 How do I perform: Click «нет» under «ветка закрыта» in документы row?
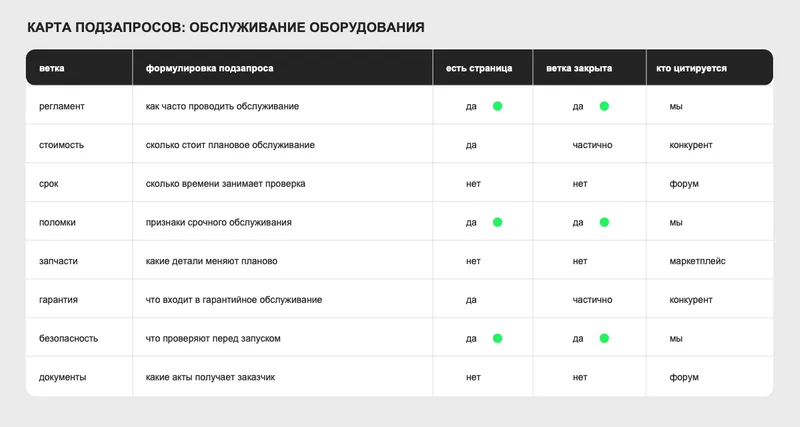[580, 377]
